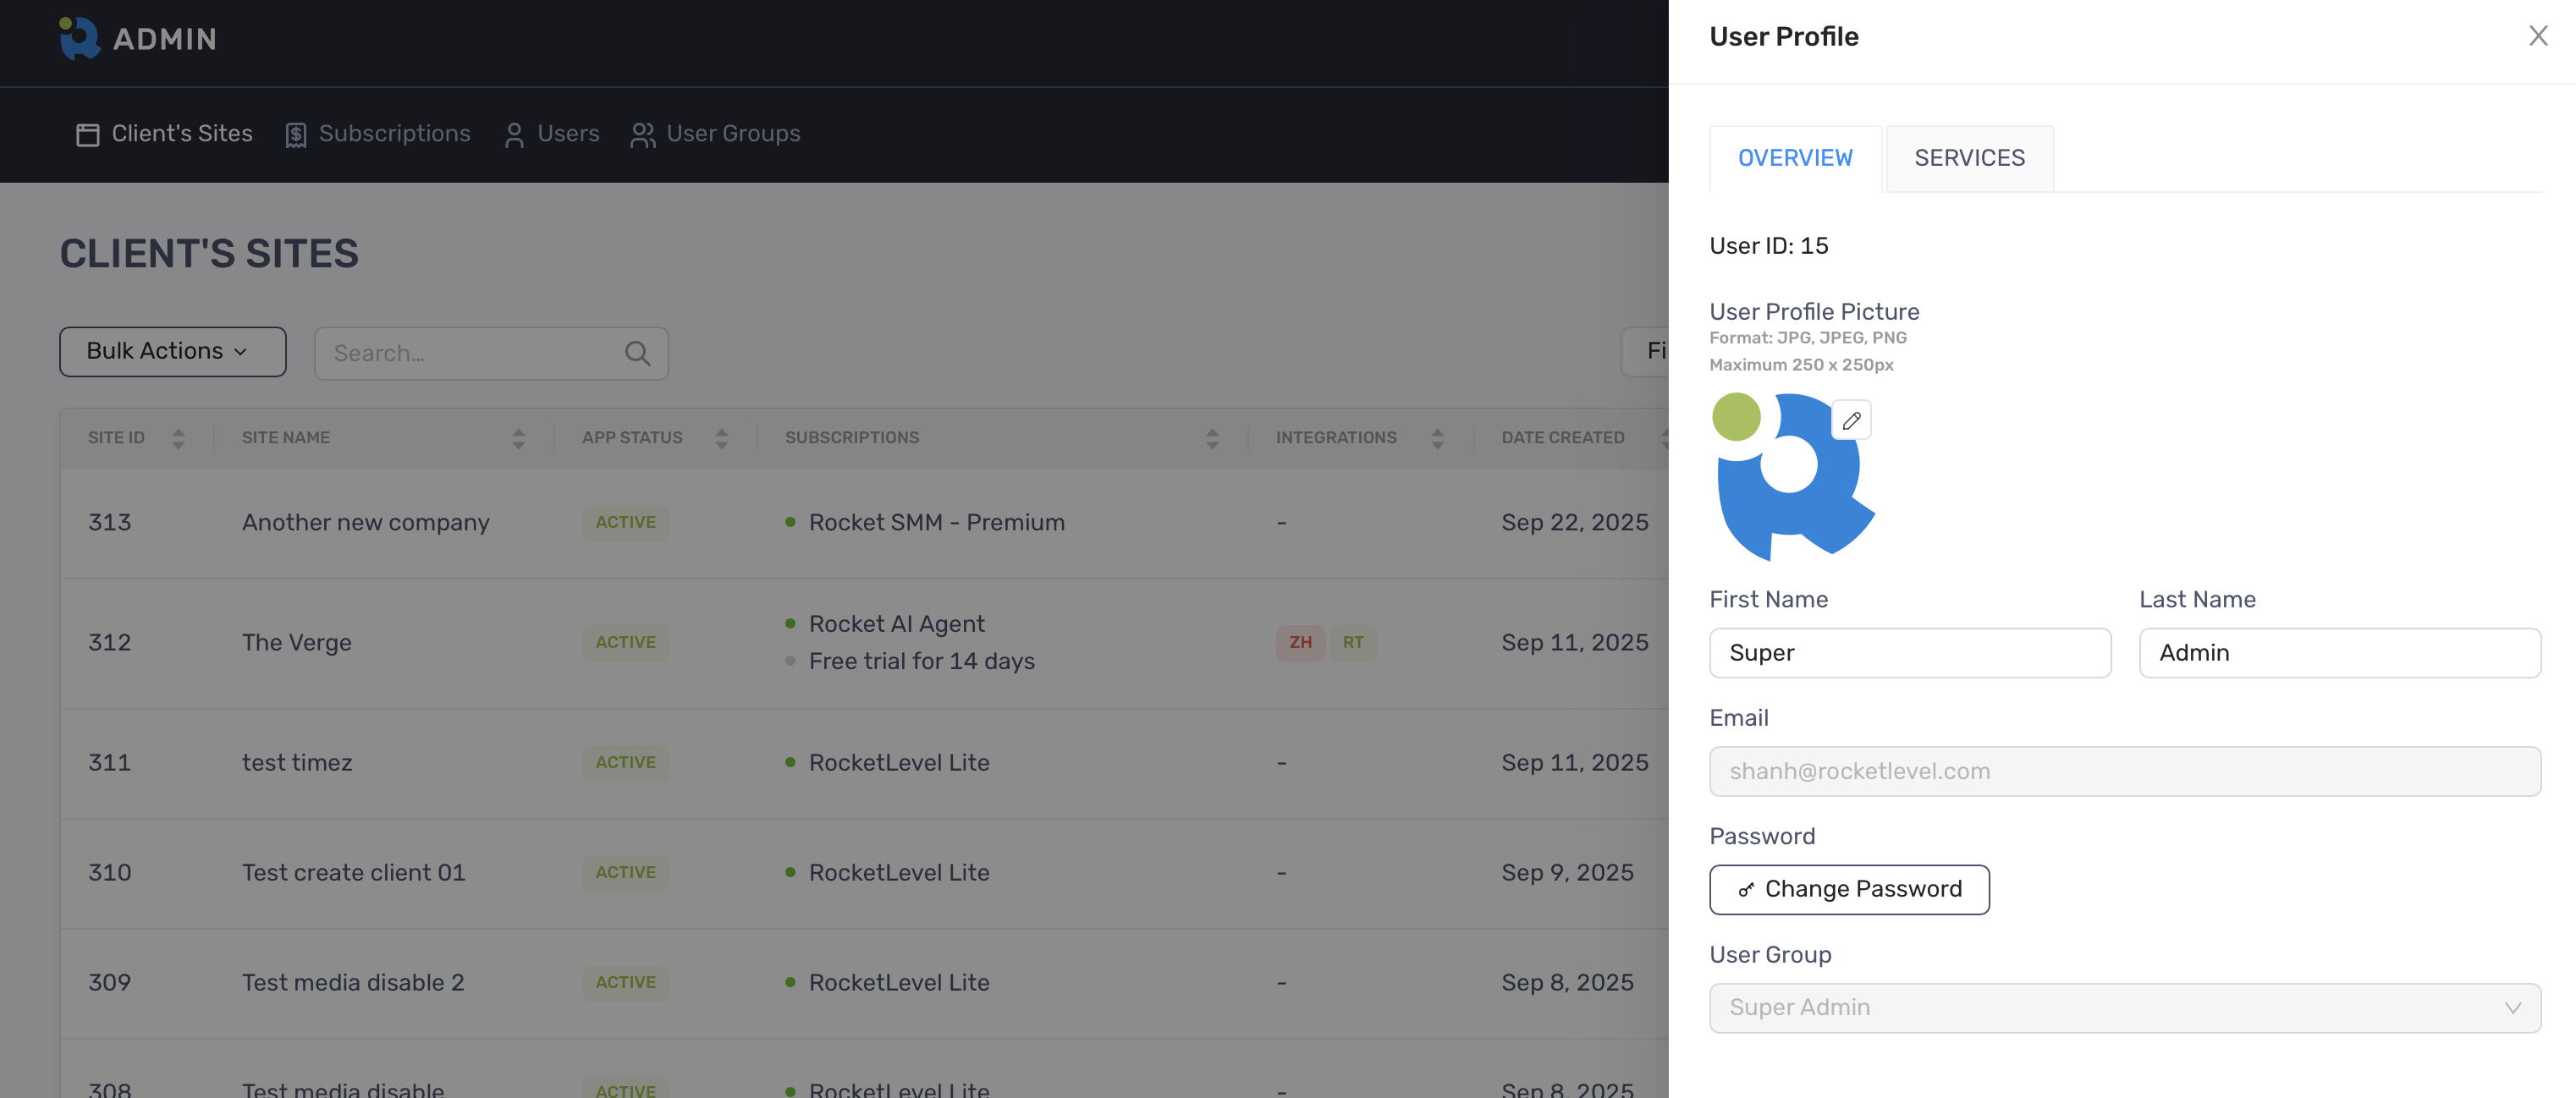Click the Users person icon in the navbar
The height and width of the screenshot is (1098, 2576).
click(514, 134)
